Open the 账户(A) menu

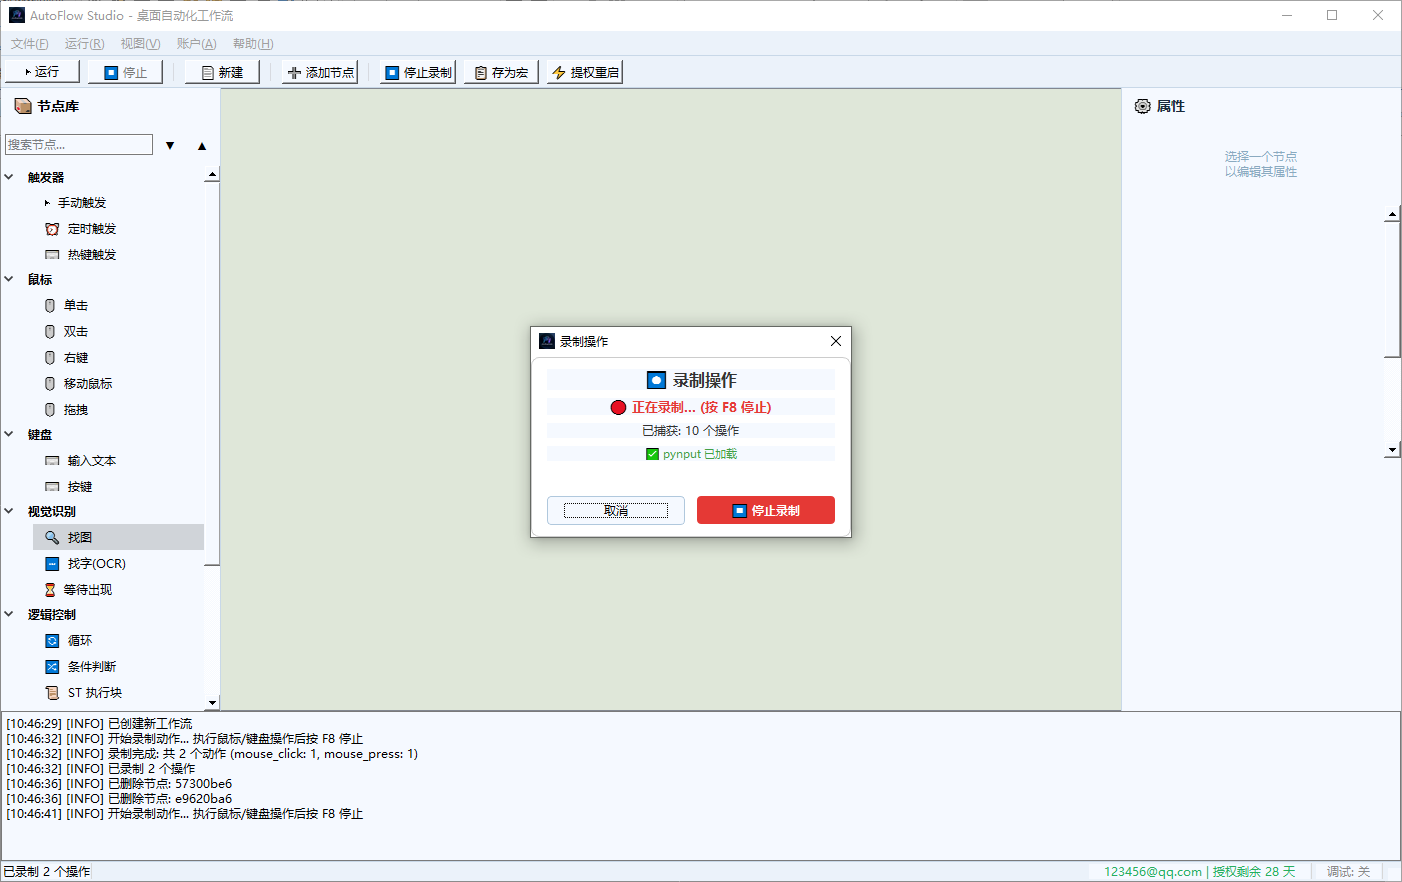pos(196,44)
